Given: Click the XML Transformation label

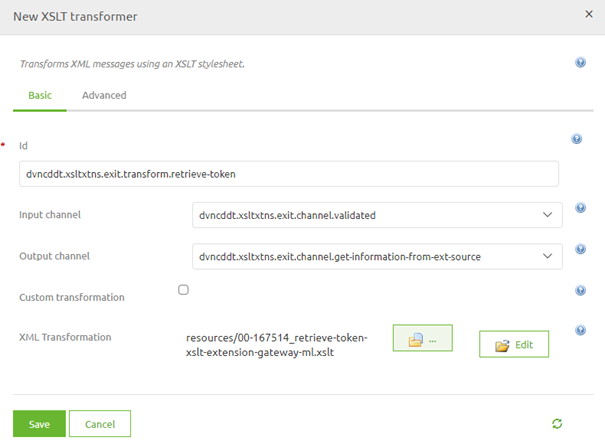Looking at the screenshot, I should tap(65, 337).
